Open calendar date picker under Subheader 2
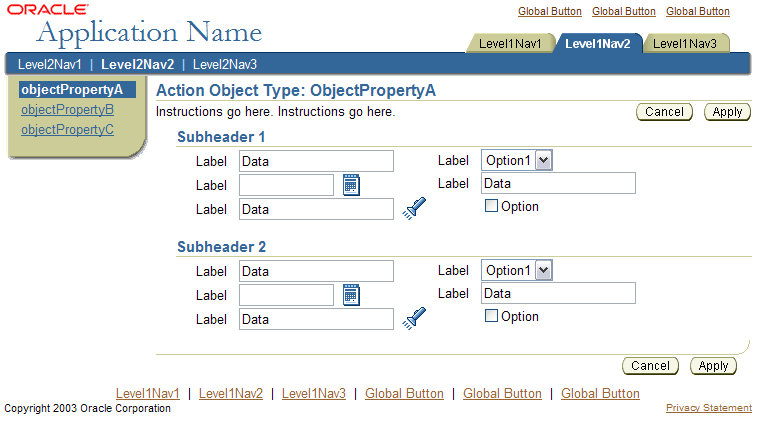The width and height of the screenshot is (761, 421). click(351, 295)
